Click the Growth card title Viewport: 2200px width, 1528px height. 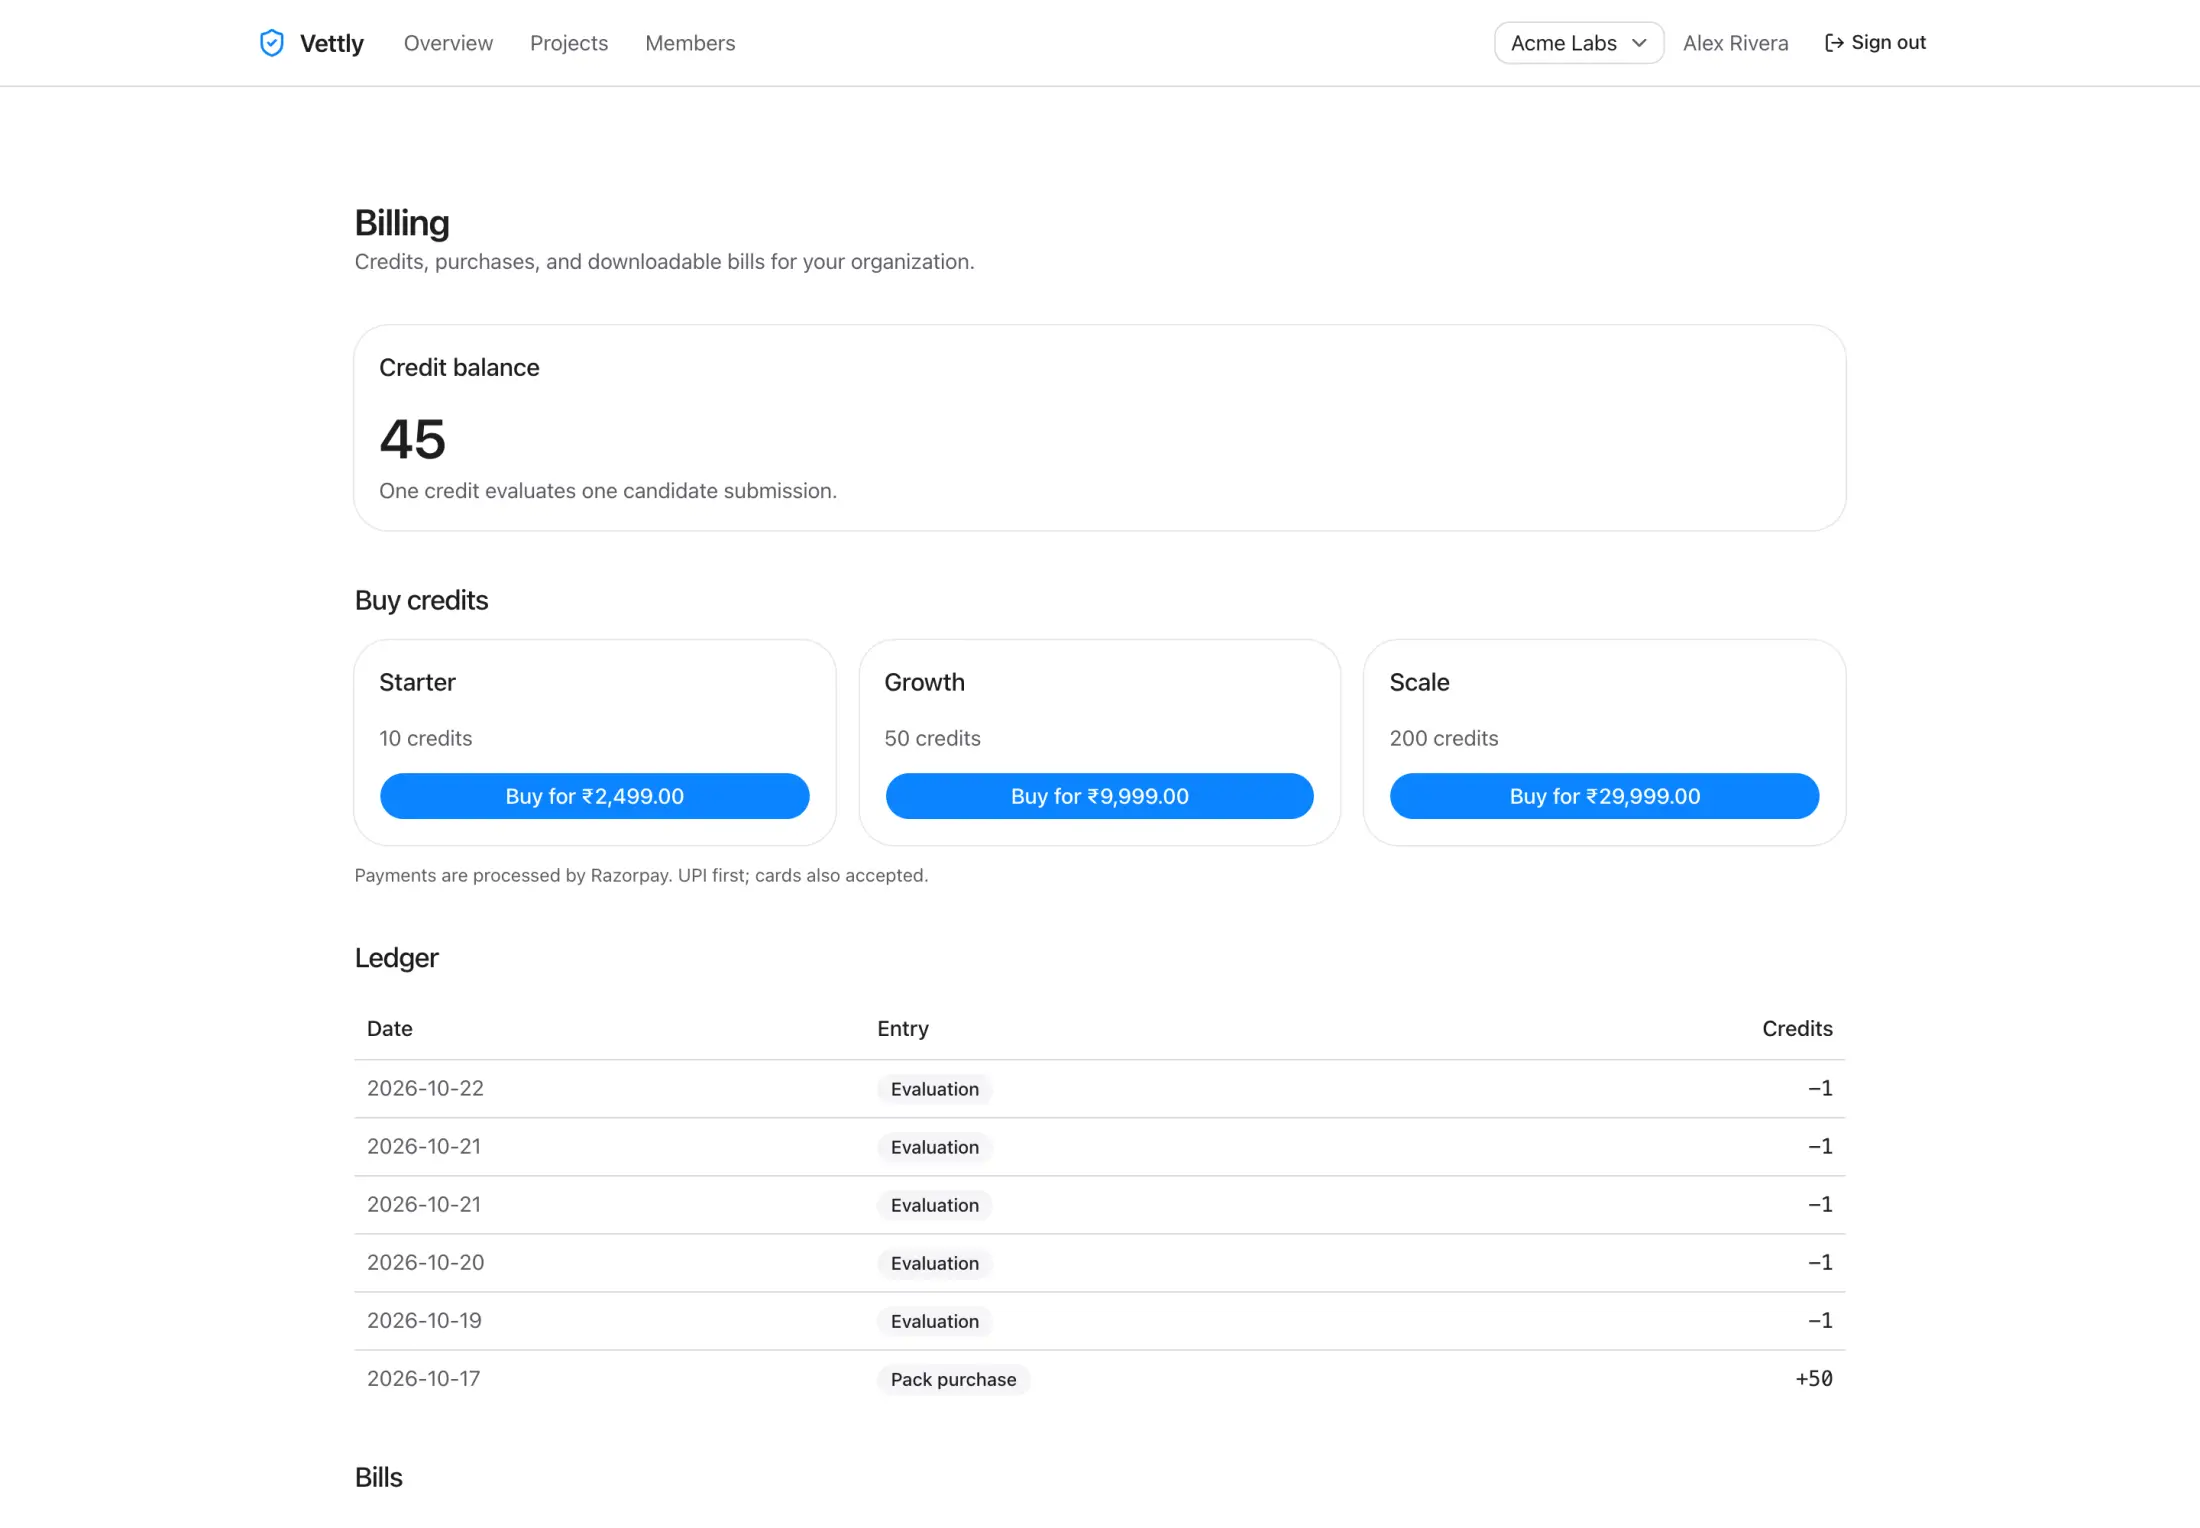click(x=924, y=682)
